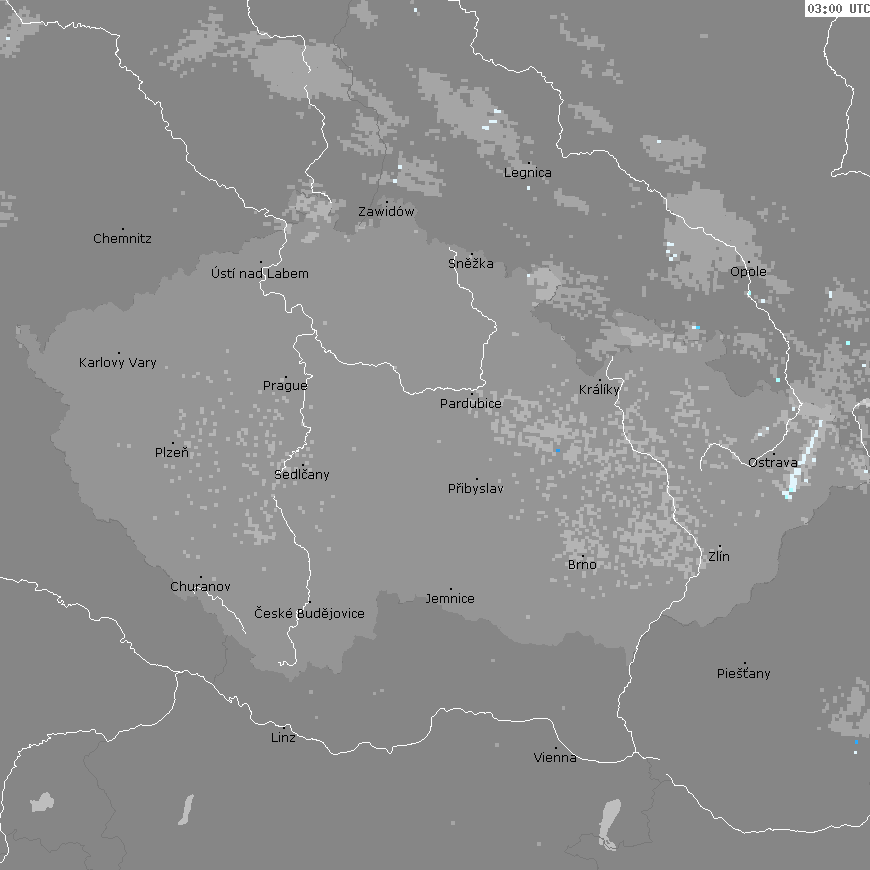
Task: Click the Linz city label
Action: [x=283, y=738]
